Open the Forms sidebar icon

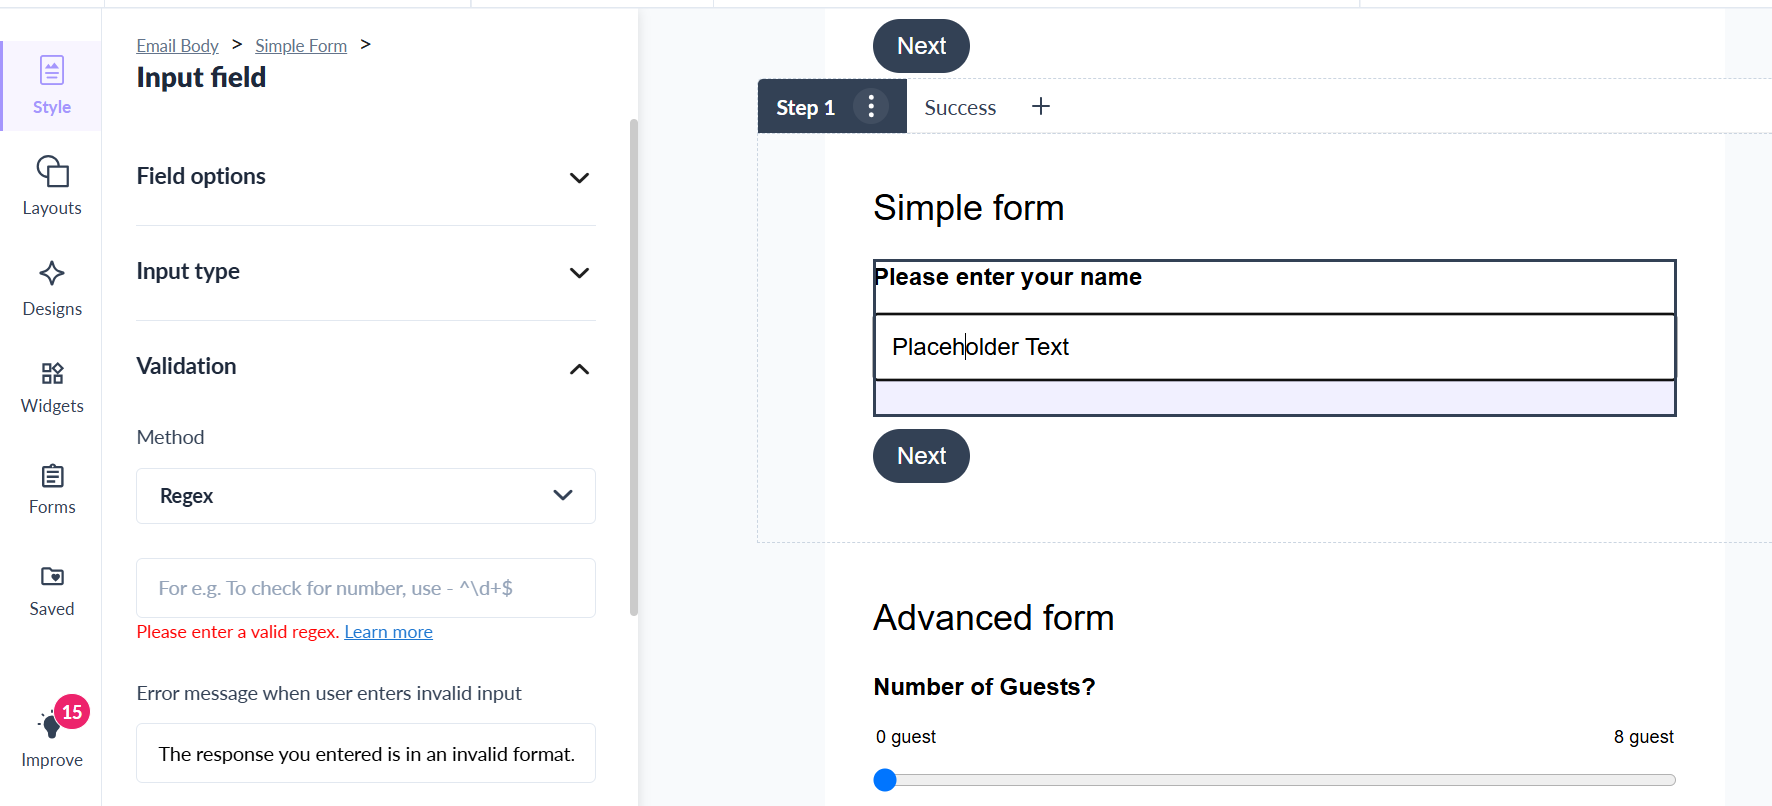point(52,475)
